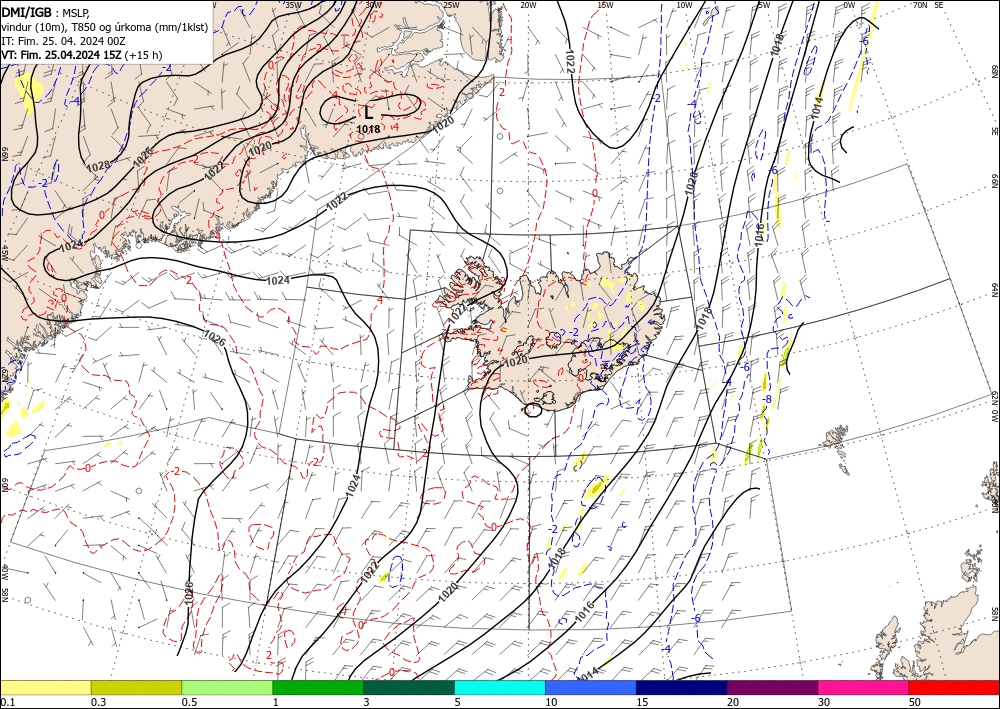Image resolution: width=1000 pixels, height=709 pixels.
Task: Click the 1028 isobar label
Action: (99, 167)
